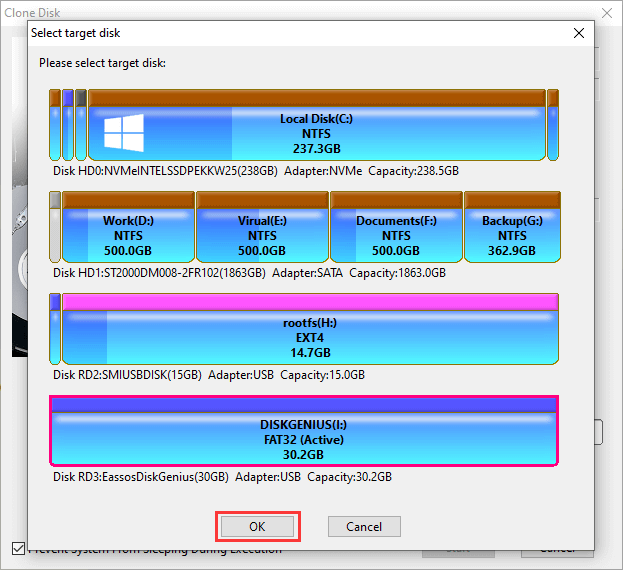623x570 pixels.
Task: Click the magenta header bar of rootfs(H:)
Action: pos(309,301)
